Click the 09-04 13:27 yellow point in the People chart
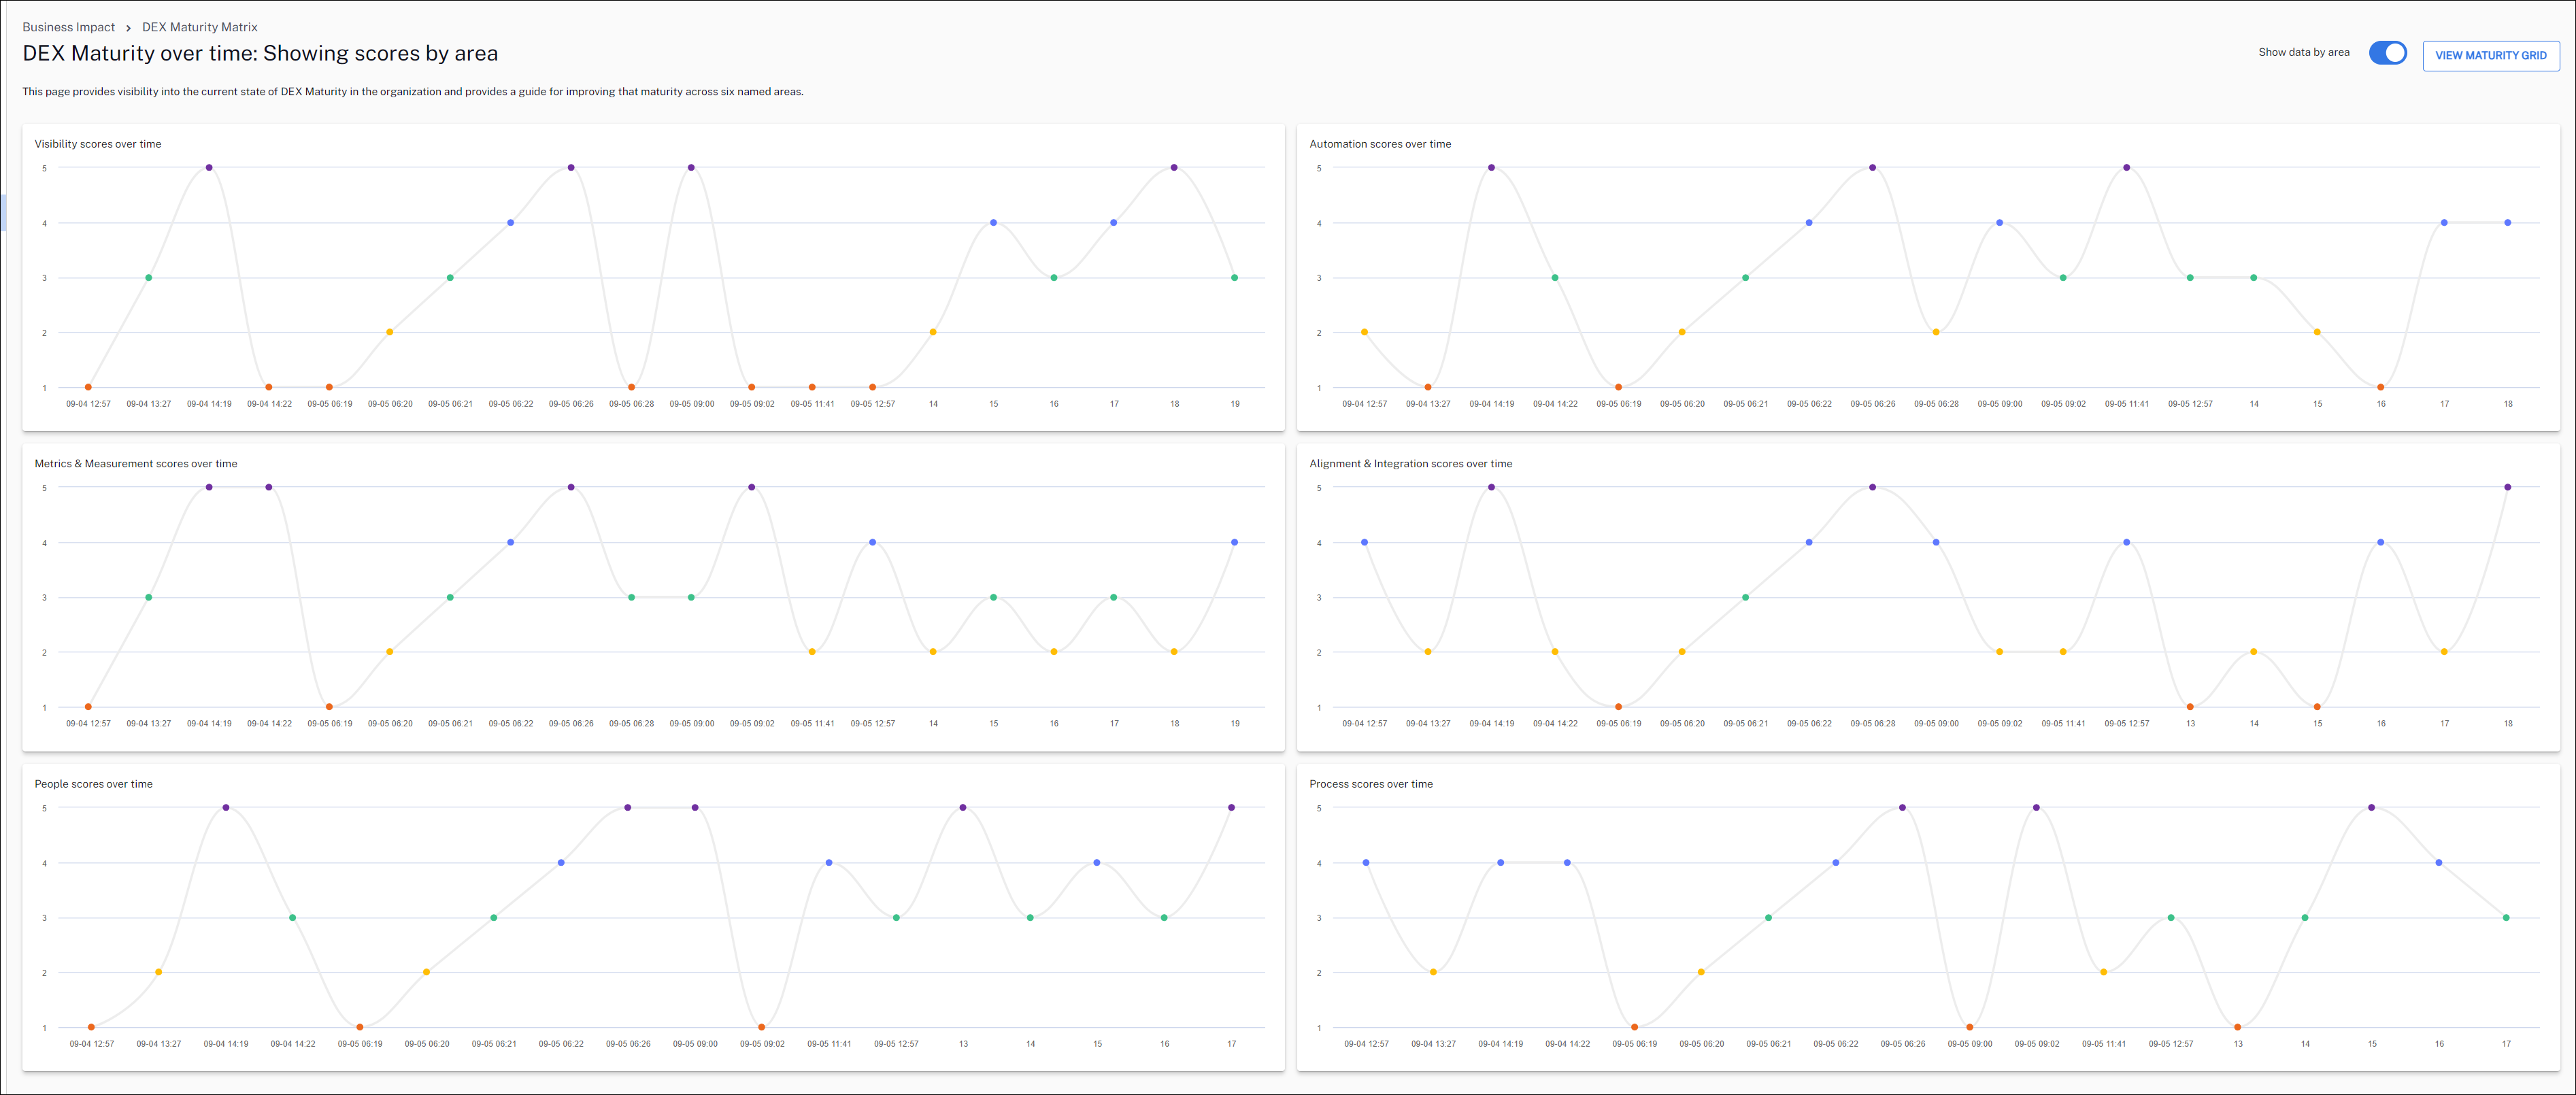 coord(158,972)
